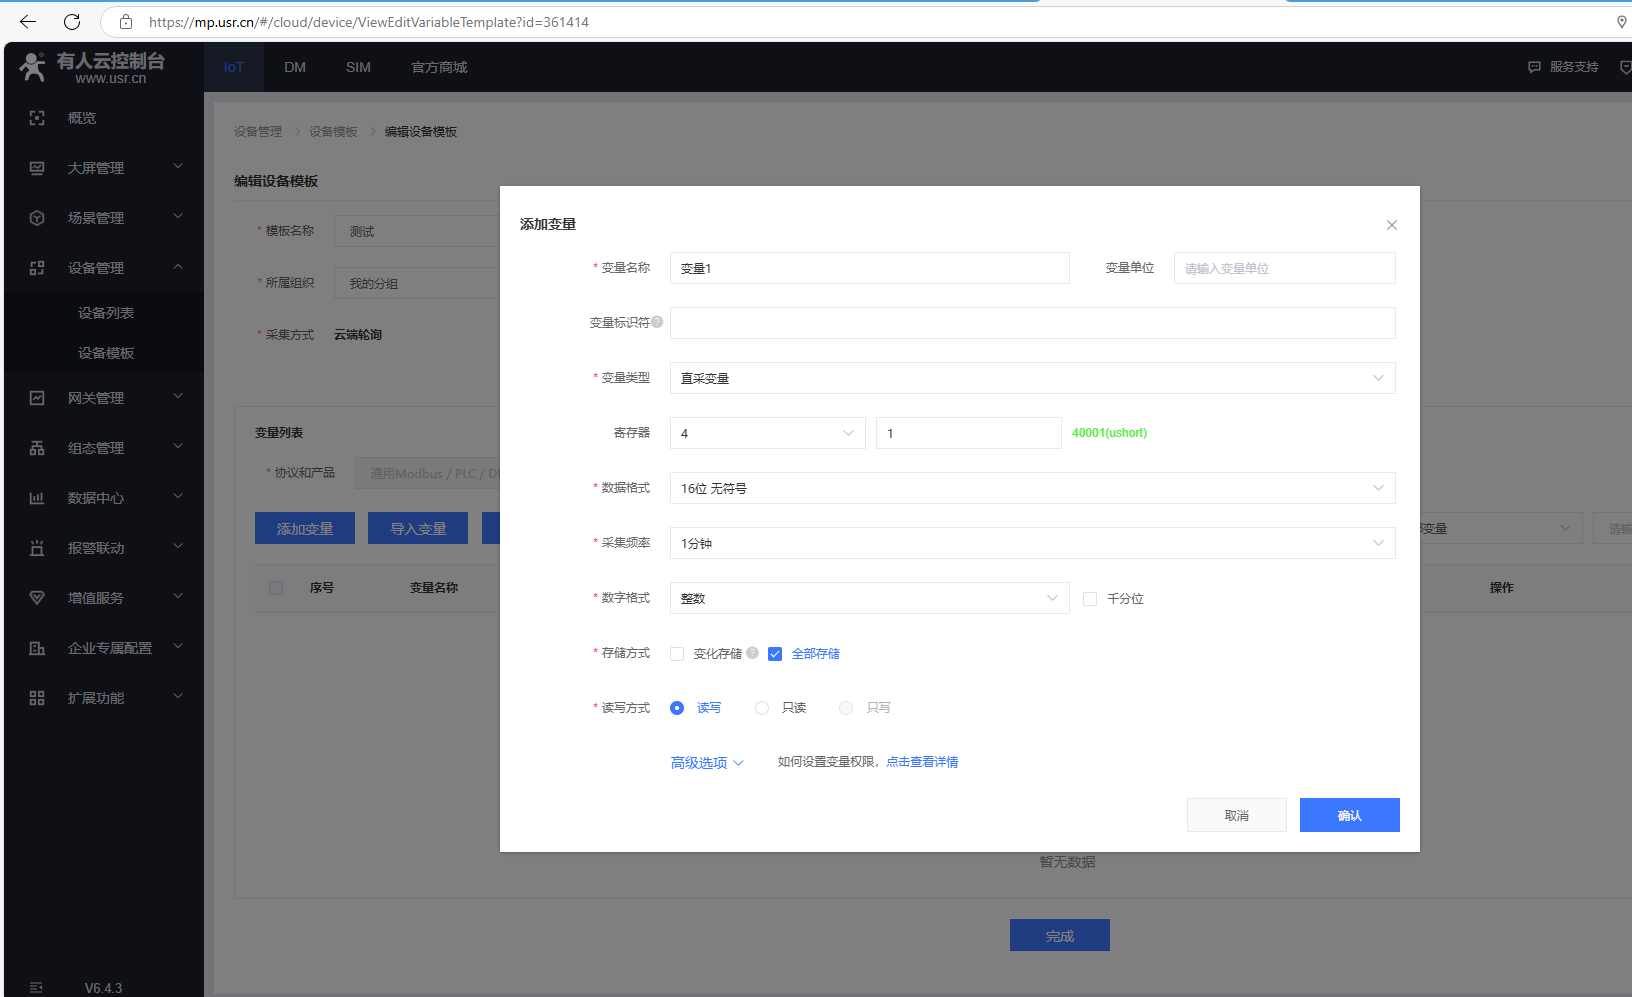This screenshot has height=997, width=1632.
Task: Click the 变量单位 input field
Action: pyautogui.click(x=1284, y=268)
